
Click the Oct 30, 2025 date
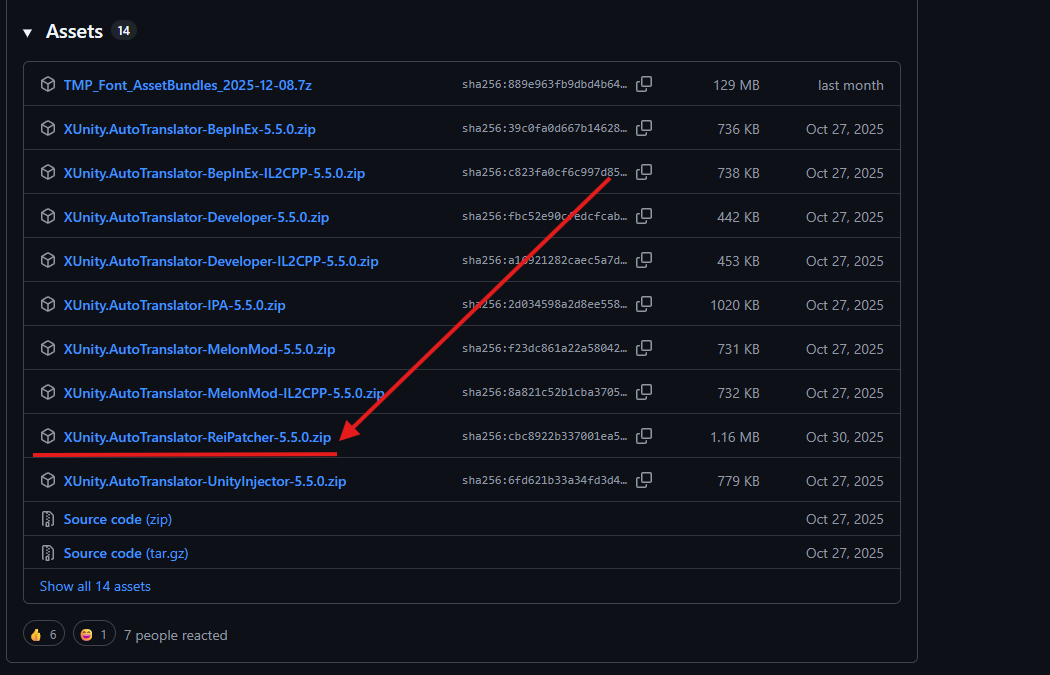click(x=844, y=437)
